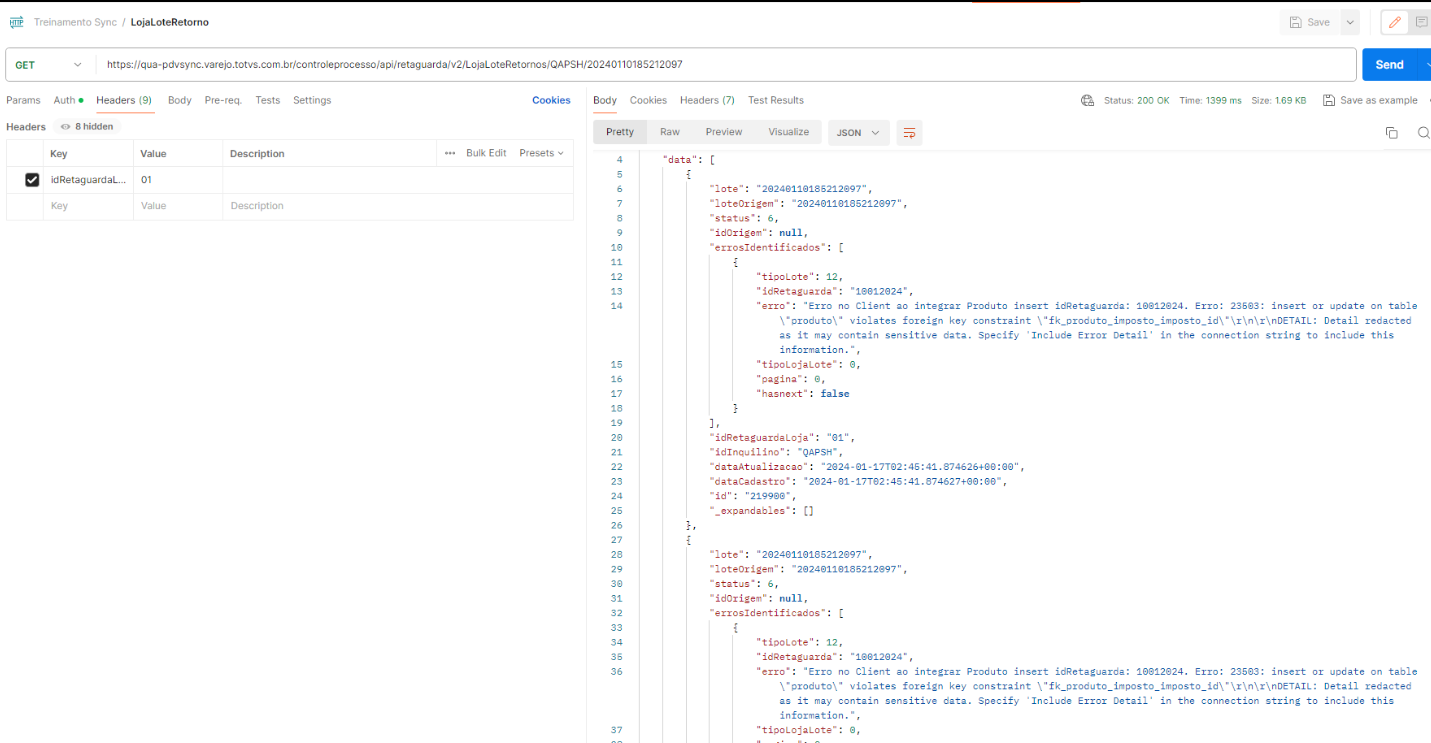1431x743 pixels.
Task: Open the Cookies link in request pane
Action: click(x=551, y=100)
